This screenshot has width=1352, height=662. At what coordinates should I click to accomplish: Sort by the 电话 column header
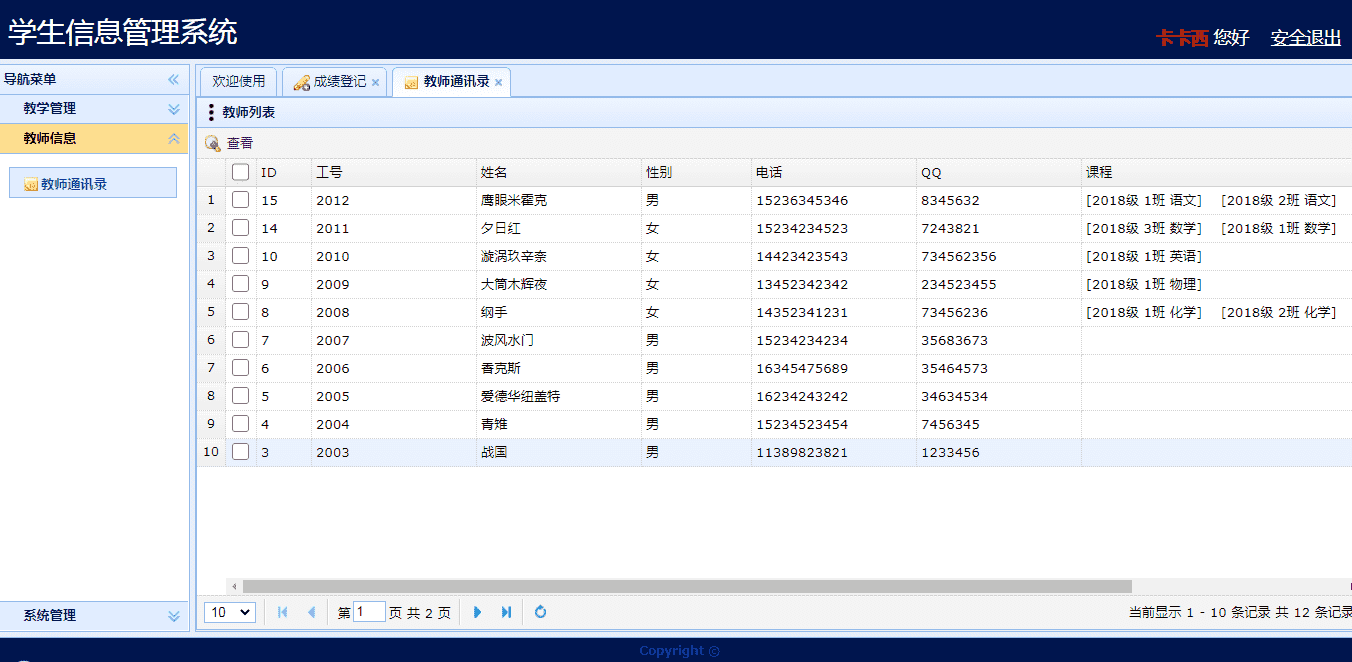coord(834,172)
